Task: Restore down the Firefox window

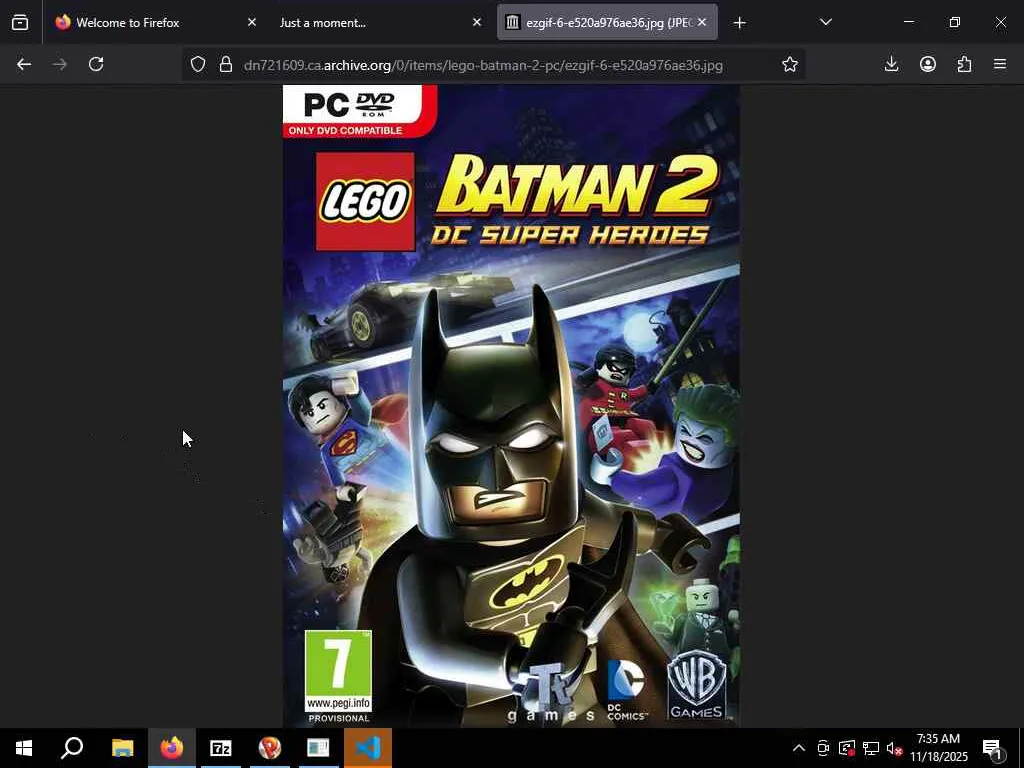Action: point(955,22)
